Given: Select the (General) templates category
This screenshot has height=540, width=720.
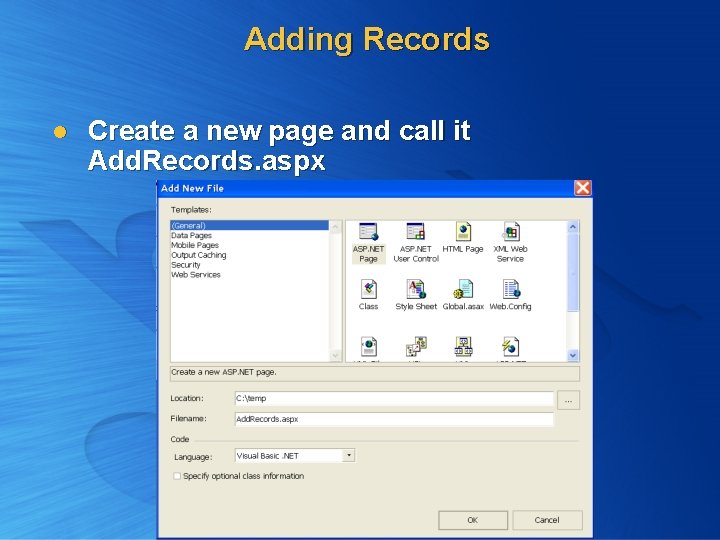Looking at the screenshot, I should 249,225.
